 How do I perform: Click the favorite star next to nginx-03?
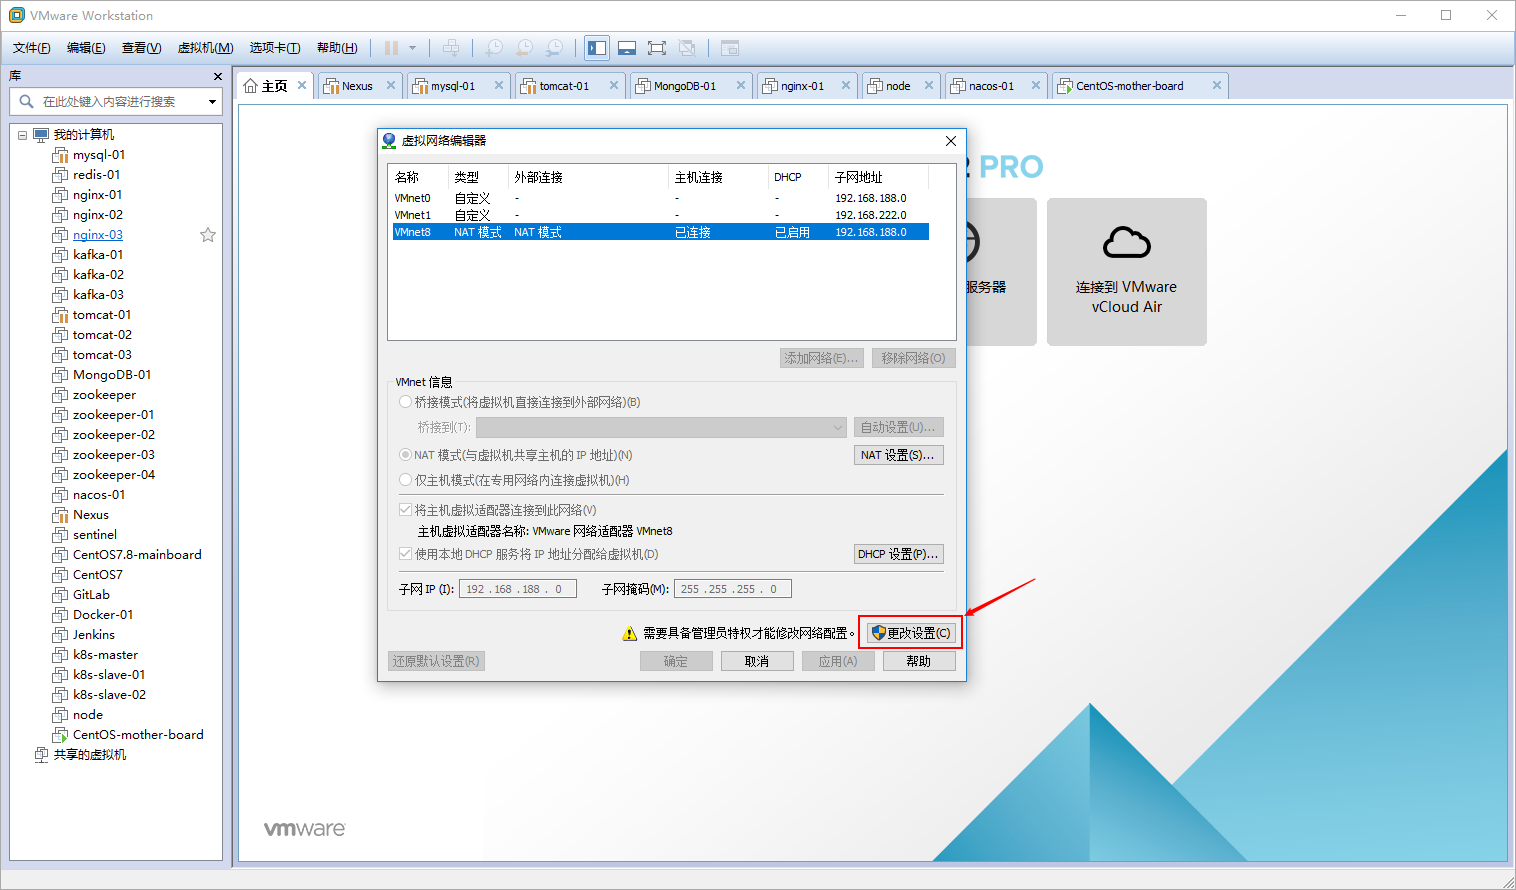pos(208,235)
